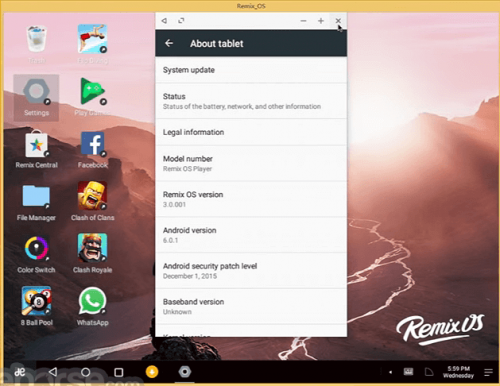Select Android security patch level row
Screen dimensions: 500x386
point(251,271)
